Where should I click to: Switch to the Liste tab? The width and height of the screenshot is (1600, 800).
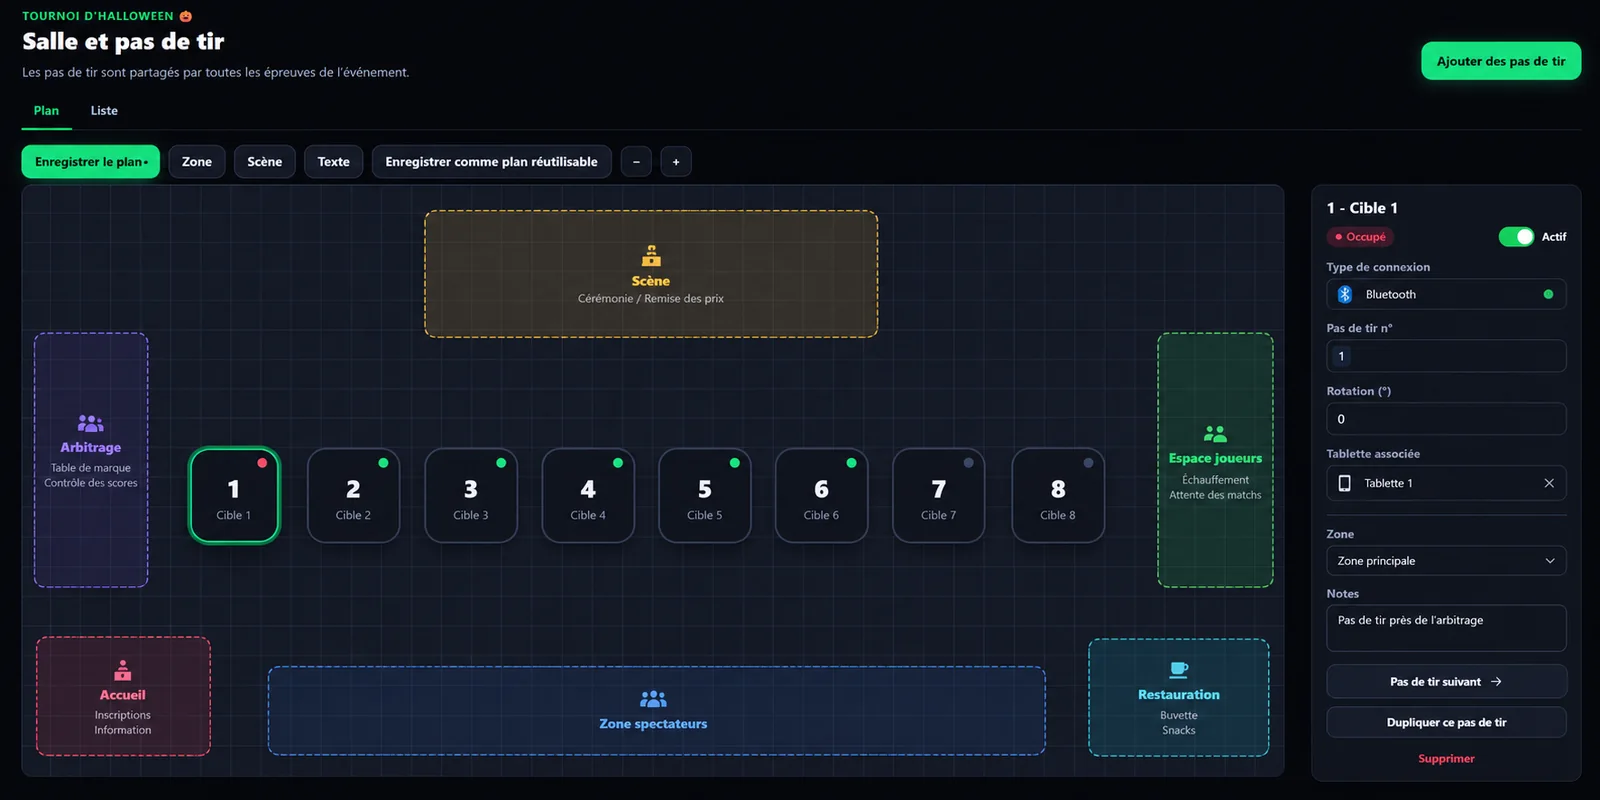point(104,111)
